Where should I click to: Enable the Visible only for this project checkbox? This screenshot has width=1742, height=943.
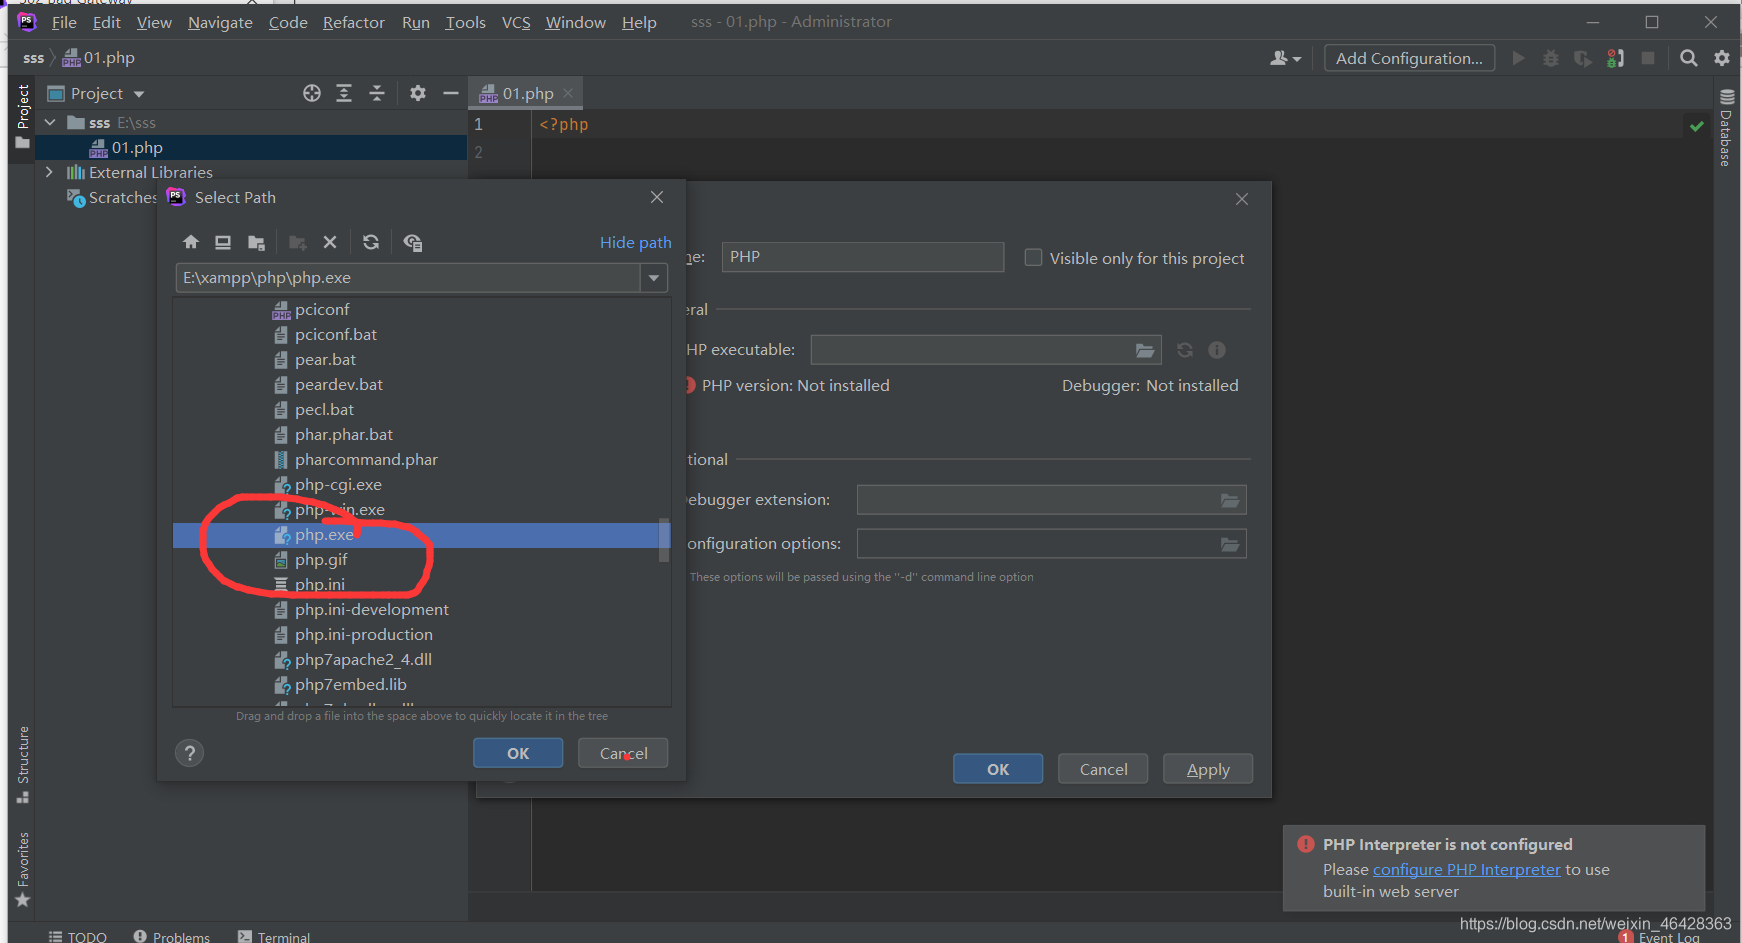tap(1033, 257)
